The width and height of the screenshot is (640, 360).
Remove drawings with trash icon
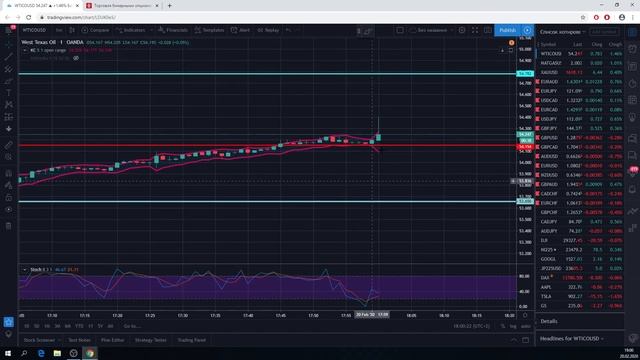coord(8,226)
